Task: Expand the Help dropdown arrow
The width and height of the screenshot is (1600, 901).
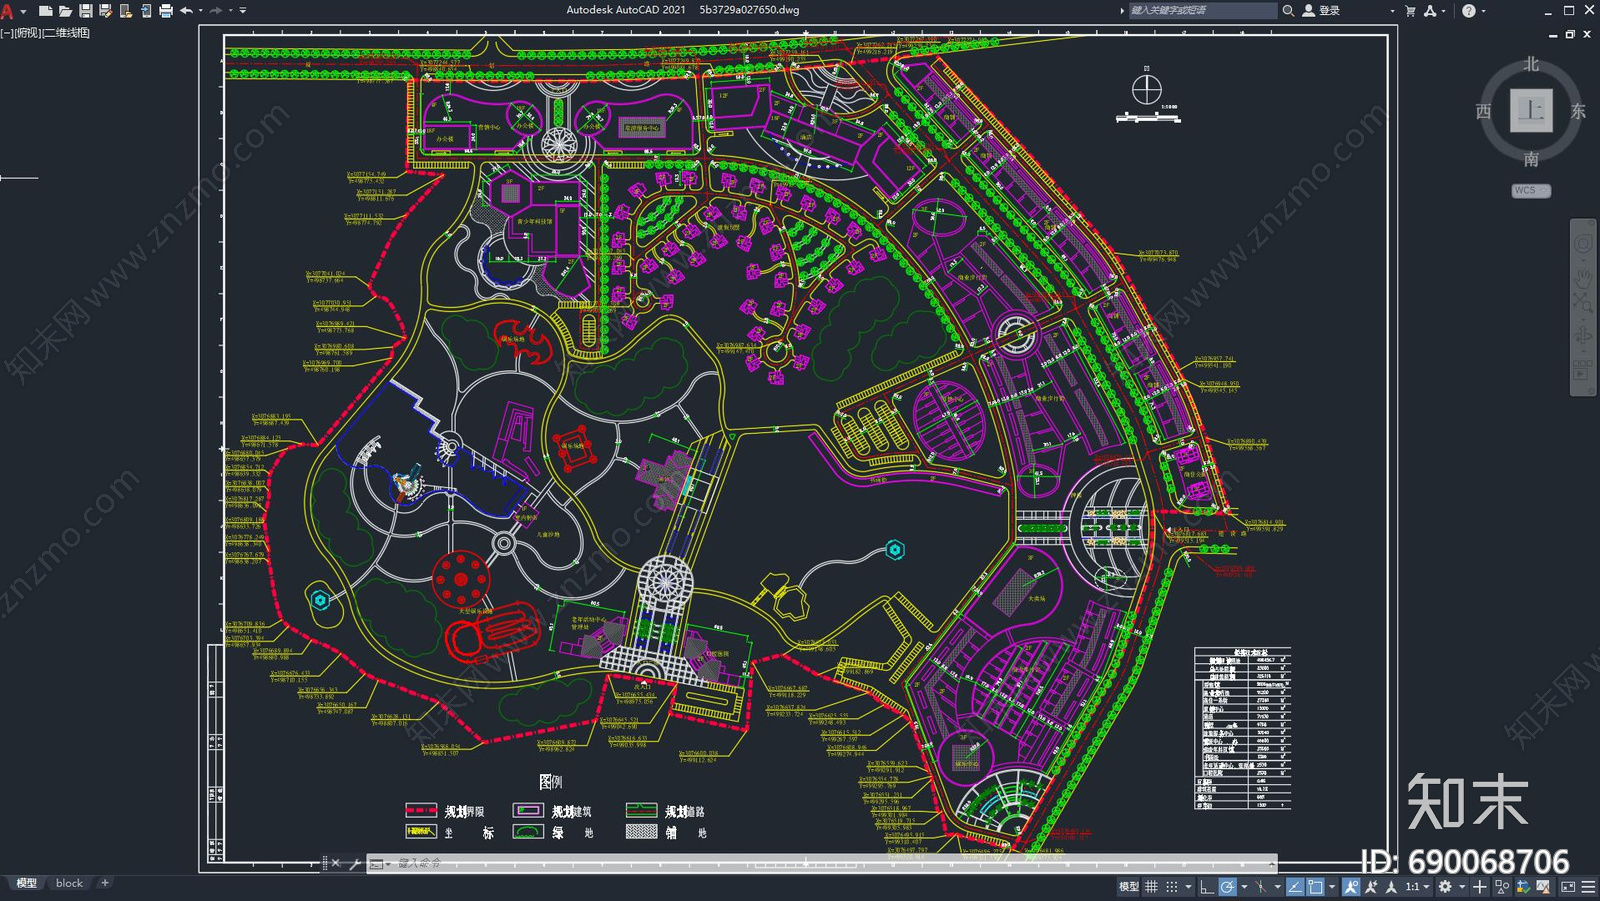Action: coord(1483,11)
